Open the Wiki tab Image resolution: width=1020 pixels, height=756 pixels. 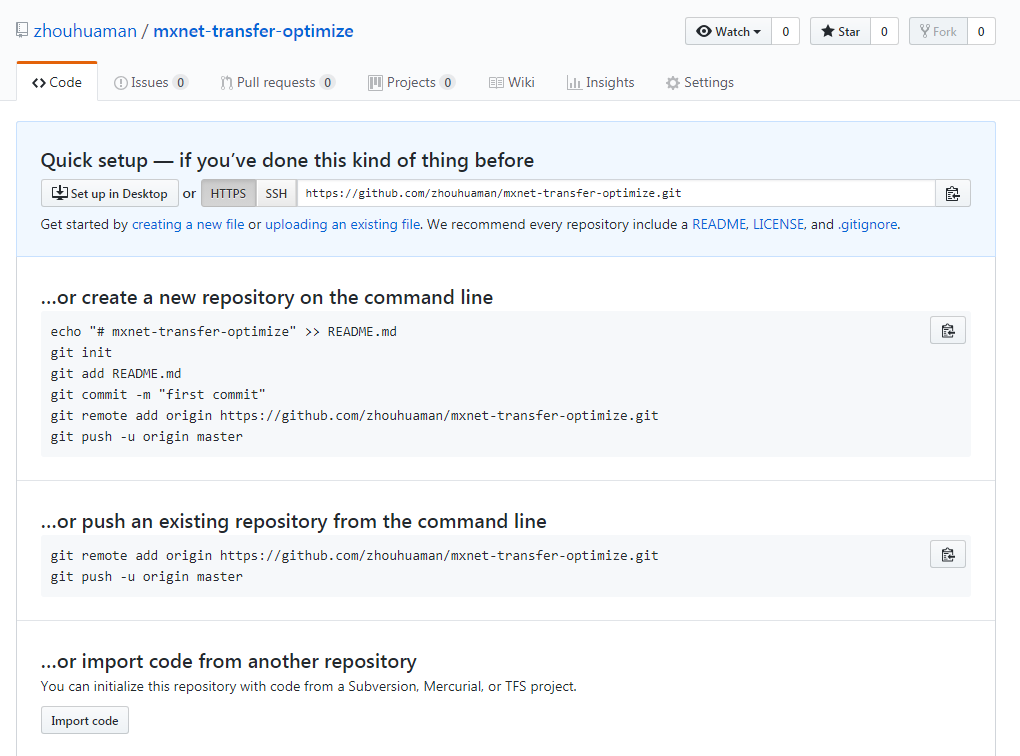point(512,83)
